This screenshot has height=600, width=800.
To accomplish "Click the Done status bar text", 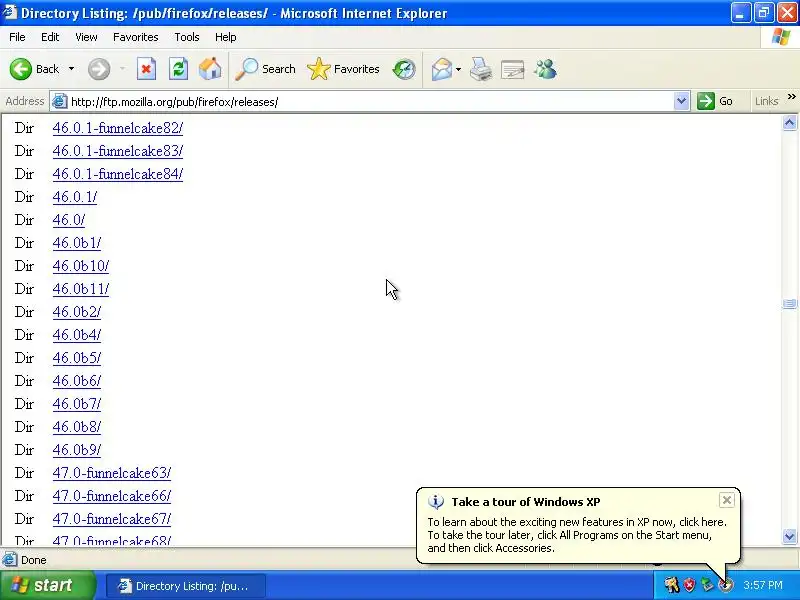I will pyautogui.click(x=34, y=560).
